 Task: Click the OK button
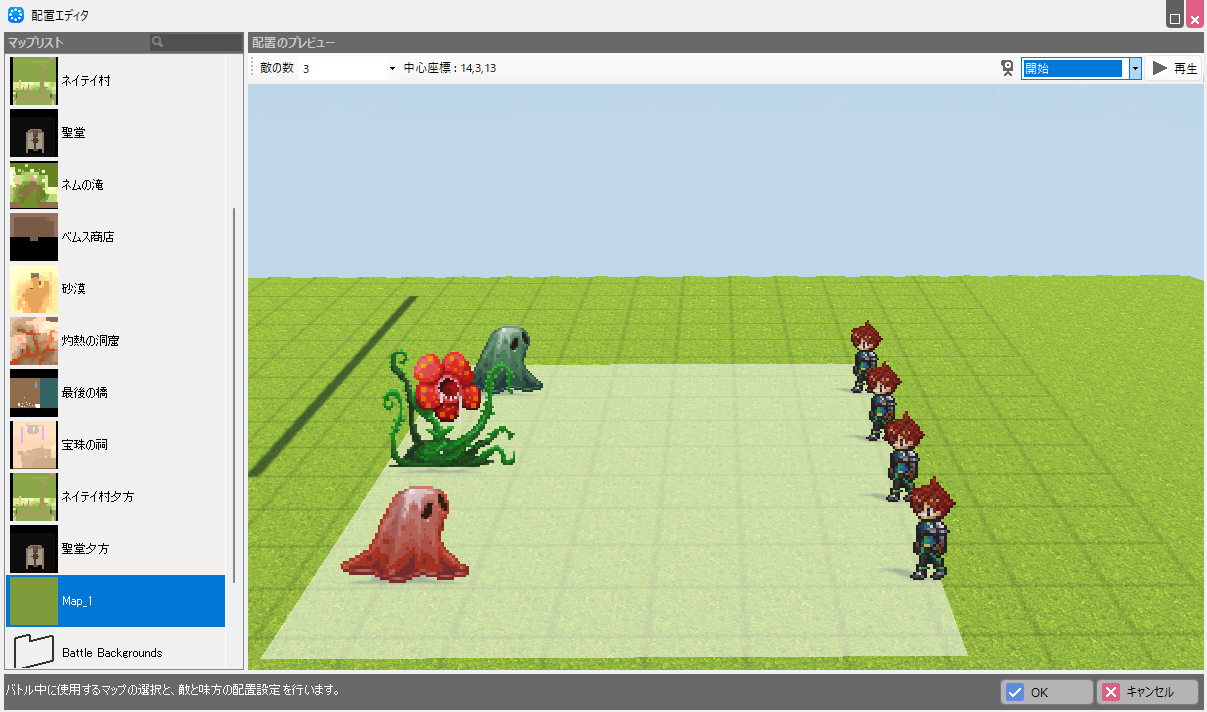(1046, 692)
